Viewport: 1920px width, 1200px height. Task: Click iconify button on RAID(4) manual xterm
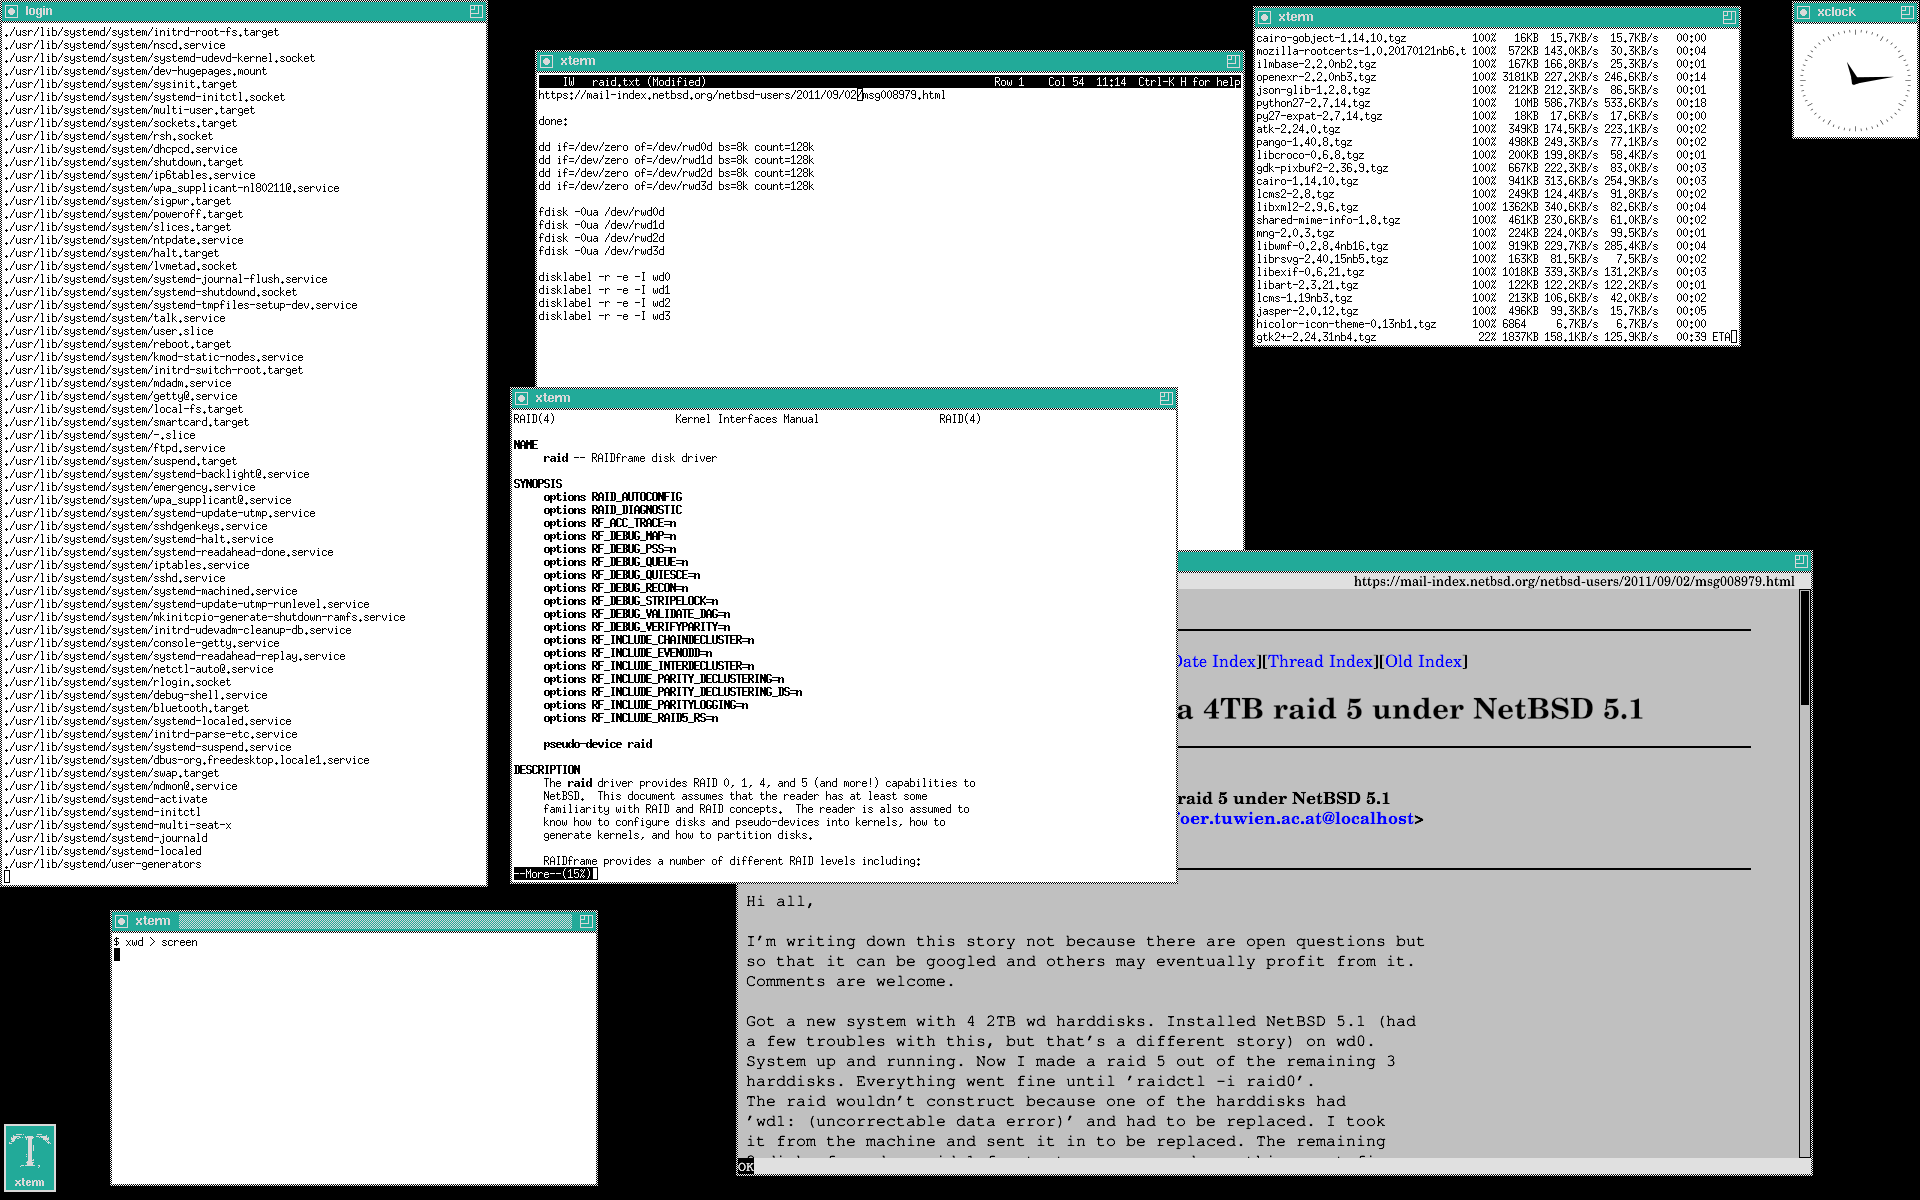[x=521, y=398]
